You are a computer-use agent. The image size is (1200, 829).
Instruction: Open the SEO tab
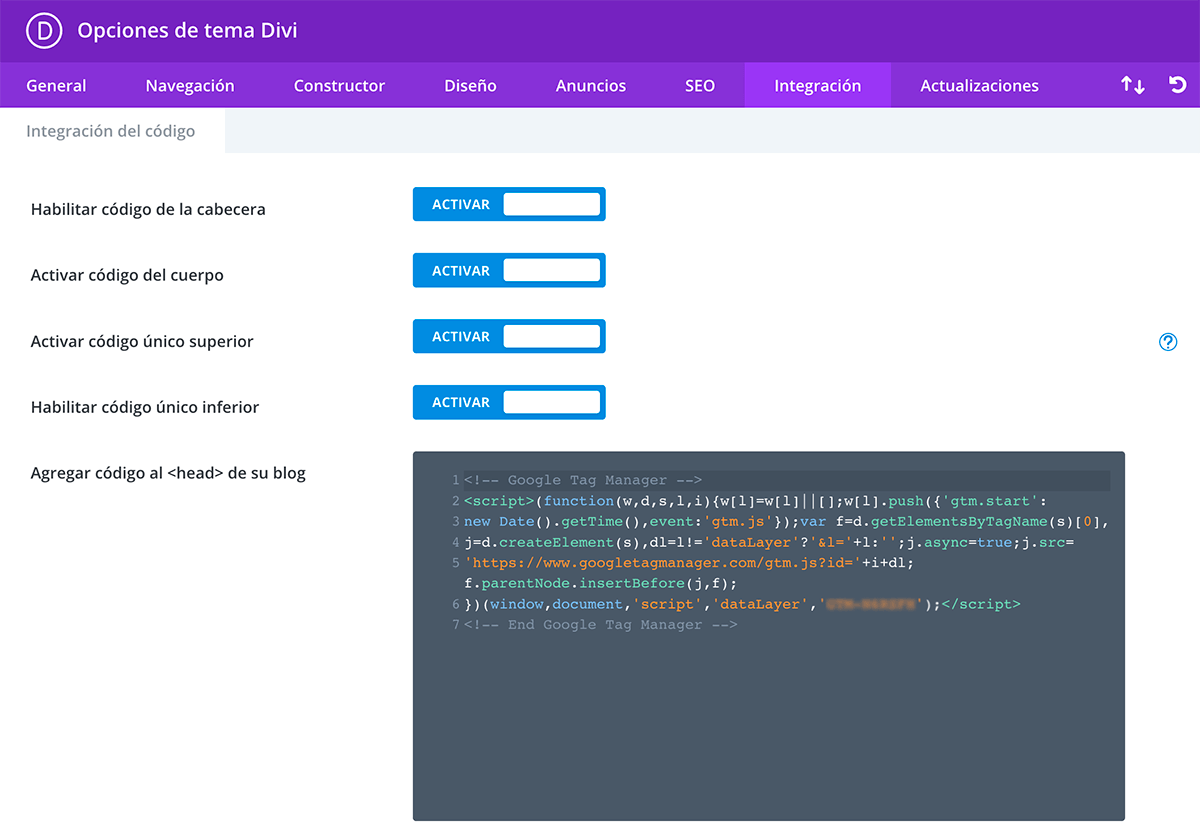coord(700,86)
